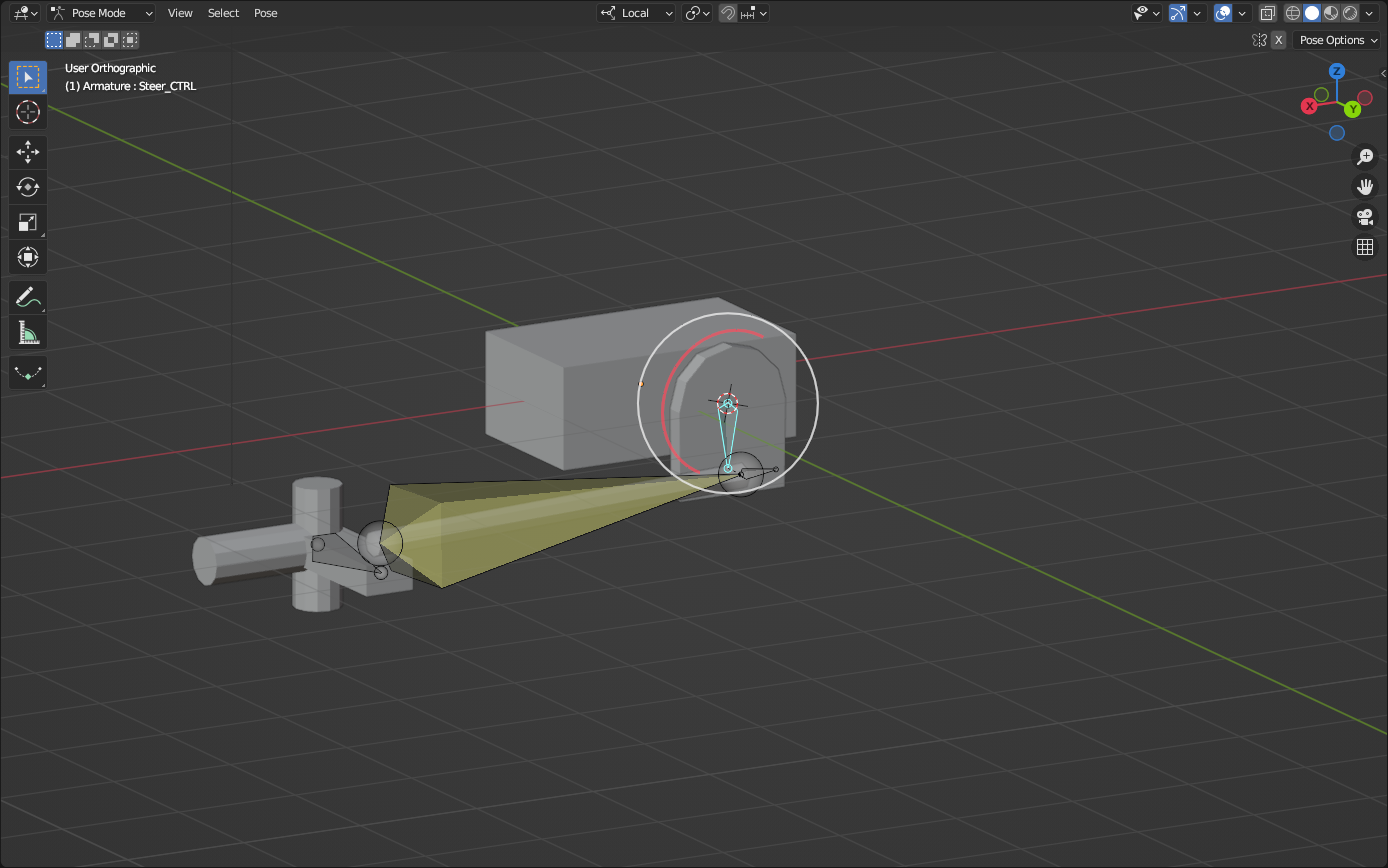The height and width of the screenshot is (868, 1388).
Task: Click the Zoom viewport magnifier icon
Action: pos(1365,157)
